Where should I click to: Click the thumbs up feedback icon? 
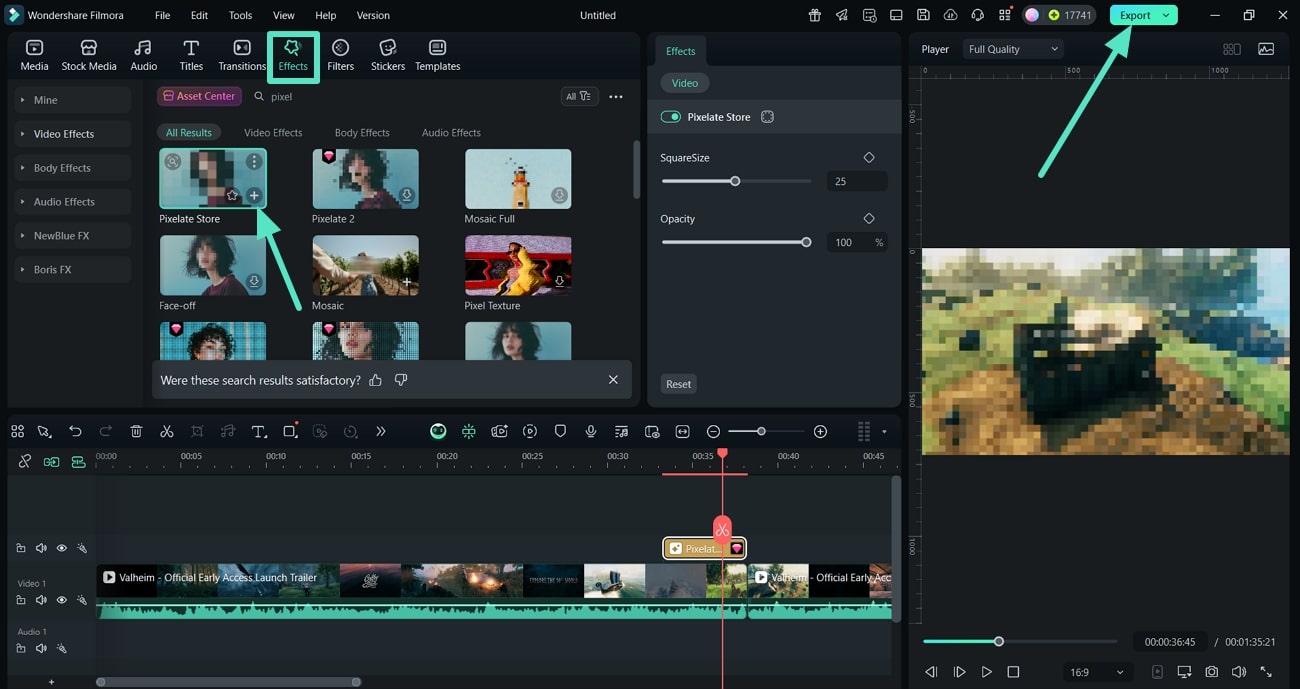376,380
